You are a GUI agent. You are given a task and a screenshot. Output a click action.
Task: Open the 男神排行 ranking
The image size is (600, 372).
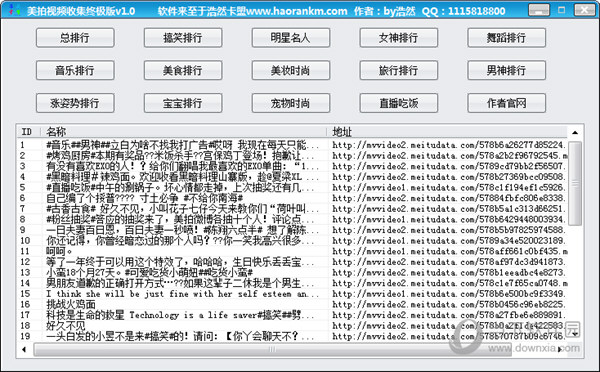pyautogui.click(x=507, y=70)
